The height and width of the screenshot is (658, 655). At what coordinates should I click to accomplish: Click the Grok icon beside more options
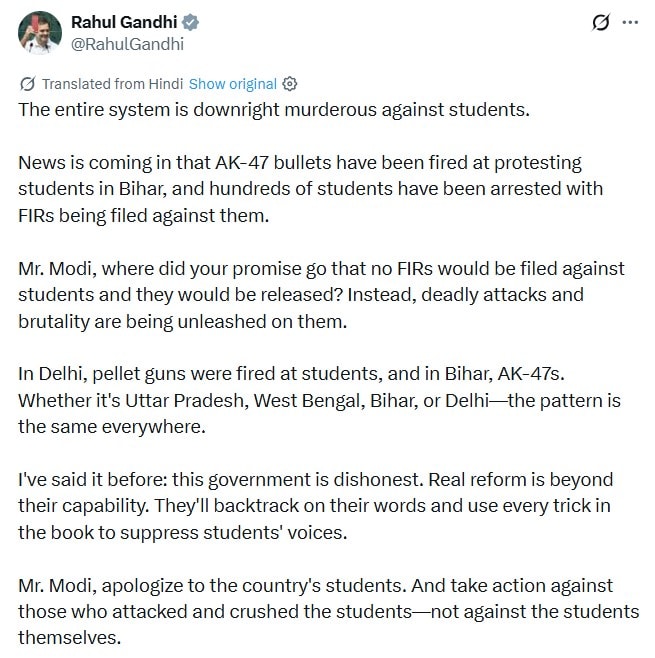[600, 22]
